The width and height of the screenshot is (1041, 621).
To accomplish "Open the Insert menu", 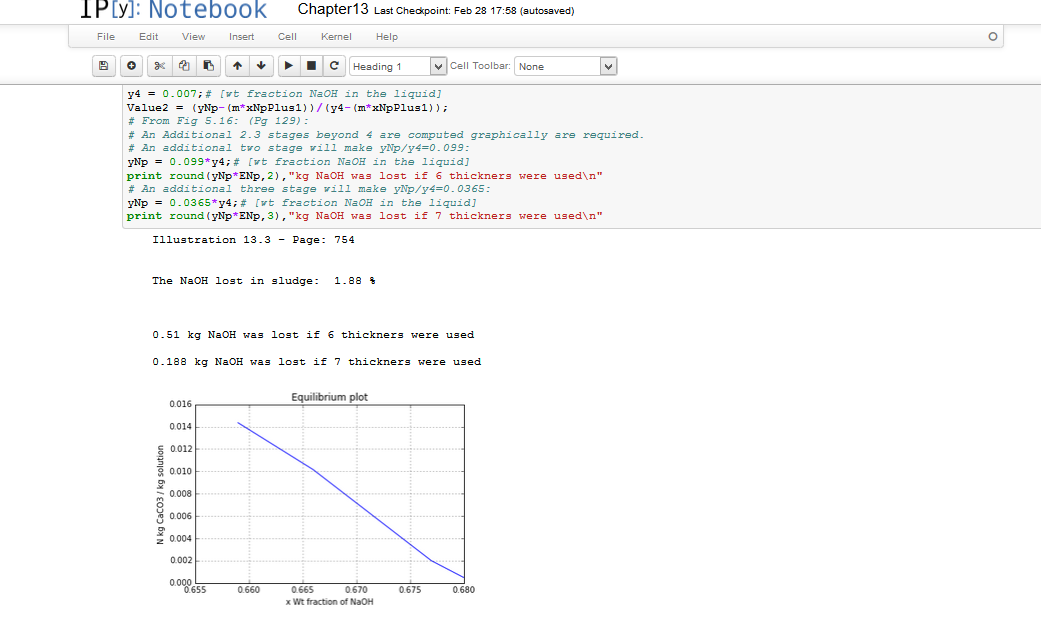I will [x=241, y=37].
